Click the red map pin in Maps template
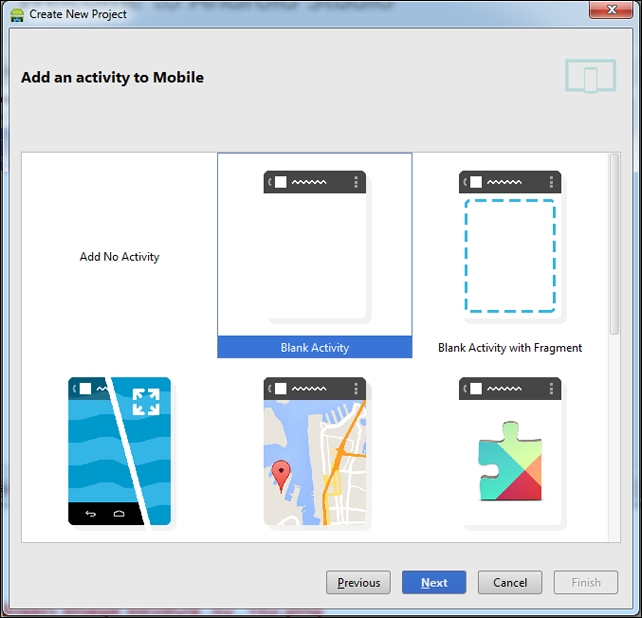 (x=281, y=476)
